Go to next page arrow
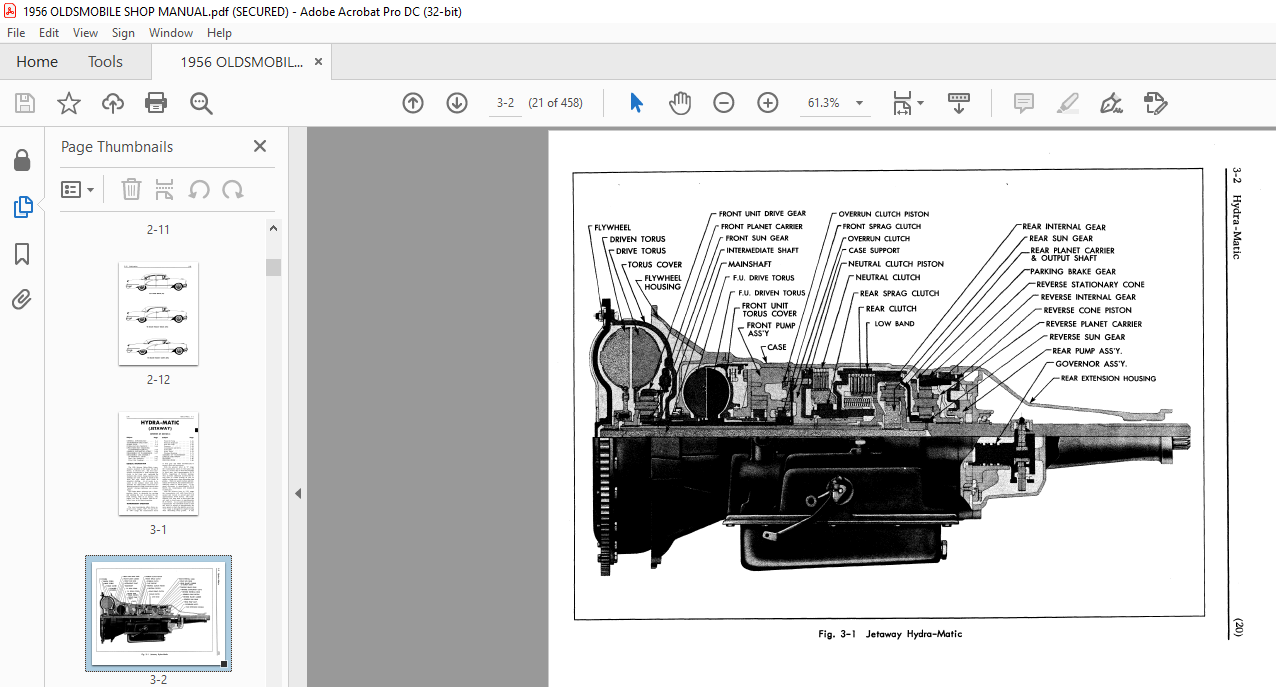Image resolution: width=1276 pixels, height=687 pixels. coord(457,103)
